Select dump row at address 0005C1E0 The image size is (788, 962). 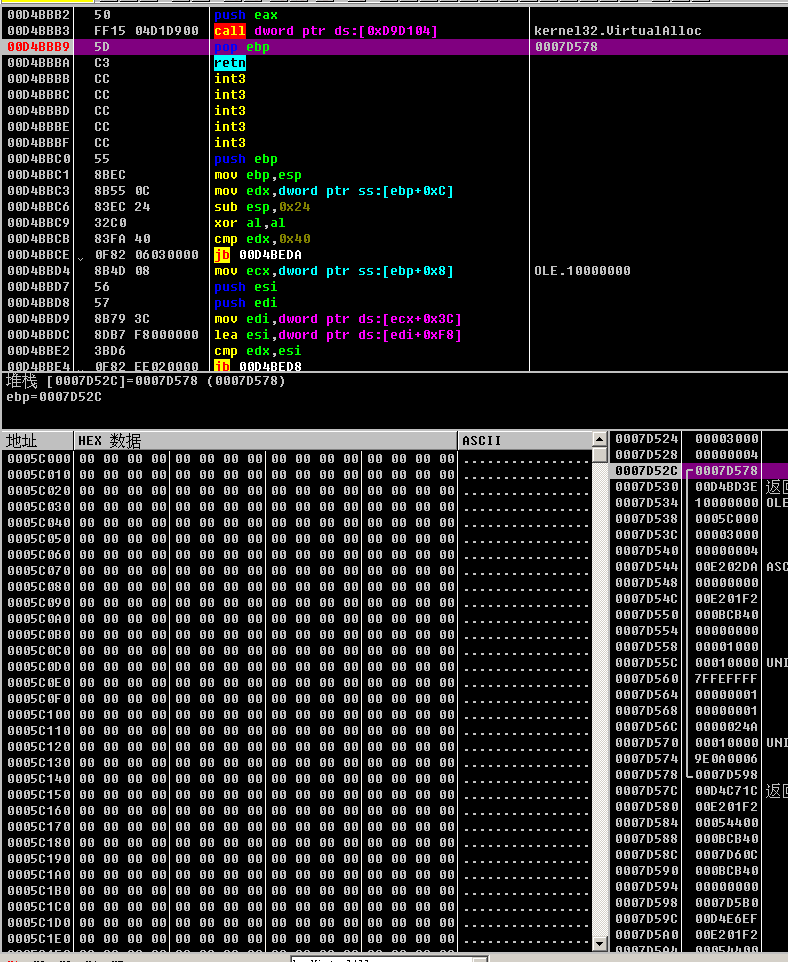298,938
